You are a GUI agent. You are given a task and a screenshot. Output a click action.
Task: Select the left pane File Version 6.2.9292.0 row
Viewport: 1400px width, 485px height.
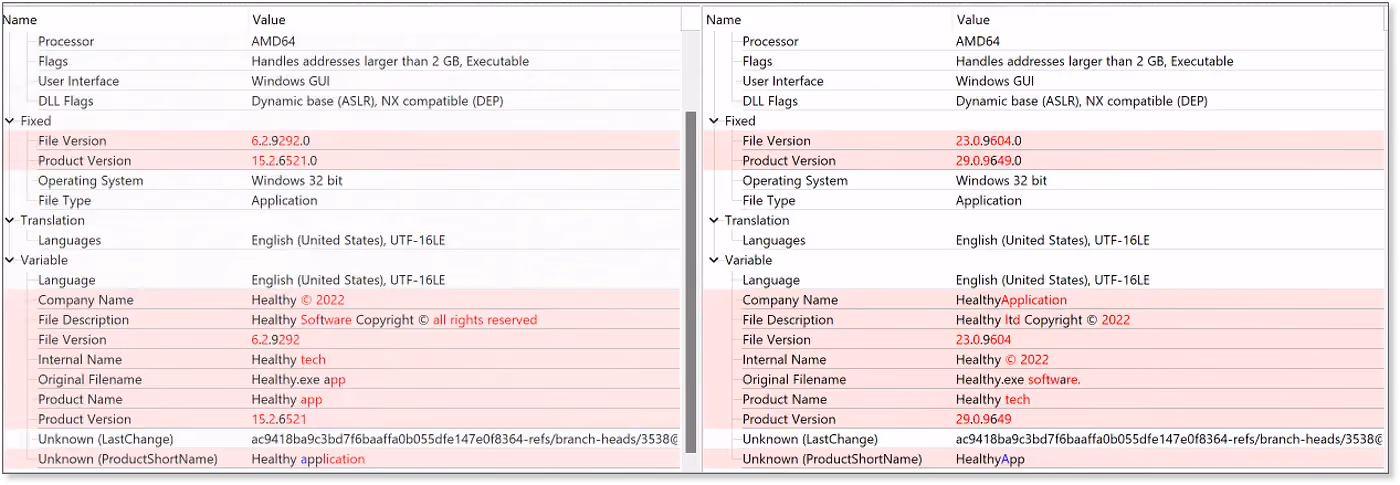click(342, 141)
